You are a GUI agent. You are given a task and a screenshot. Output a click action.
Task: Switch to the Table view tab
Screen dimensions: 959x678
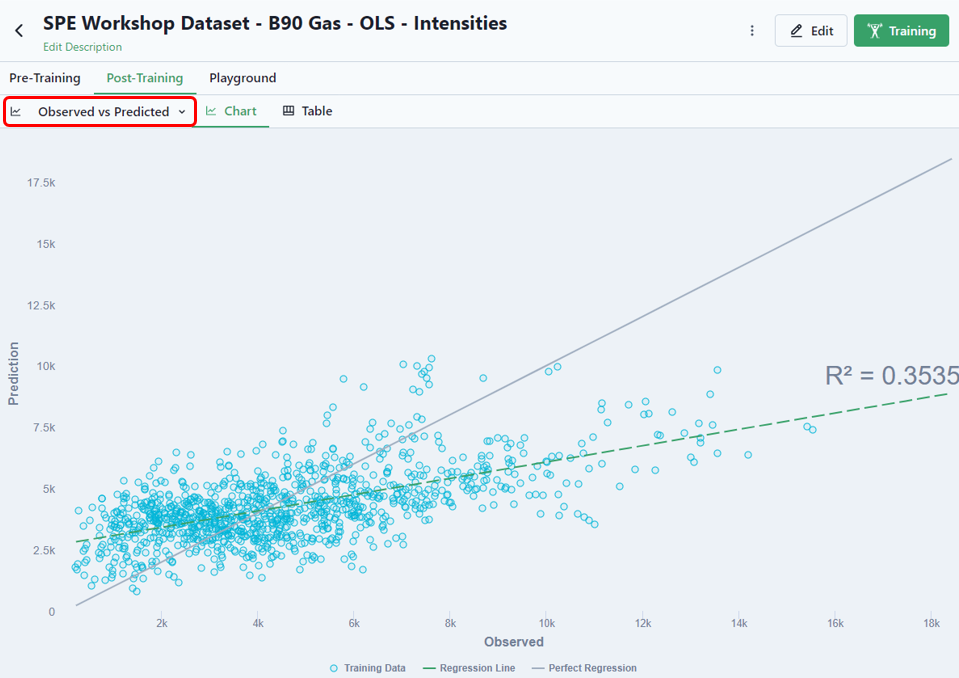click(308, 111)
